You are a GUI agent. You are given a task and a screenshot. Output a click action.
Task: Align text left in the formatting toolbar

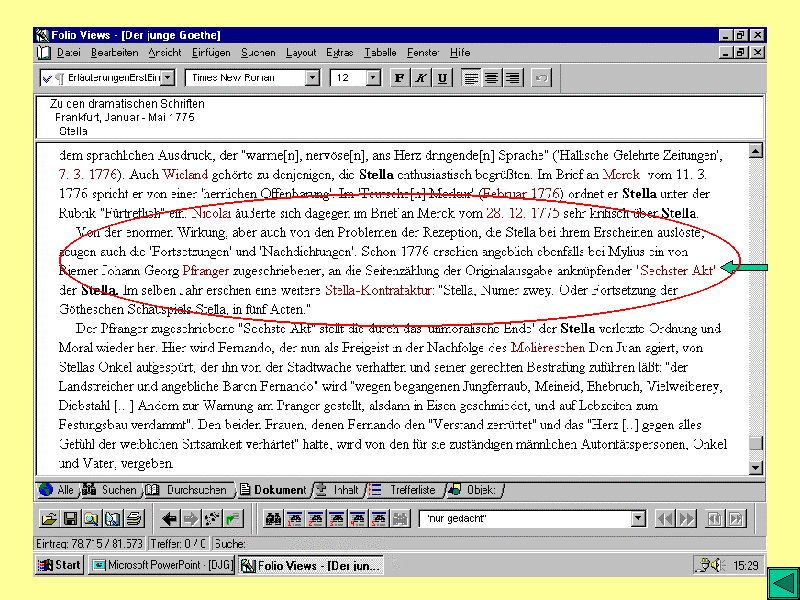[471, 77]
